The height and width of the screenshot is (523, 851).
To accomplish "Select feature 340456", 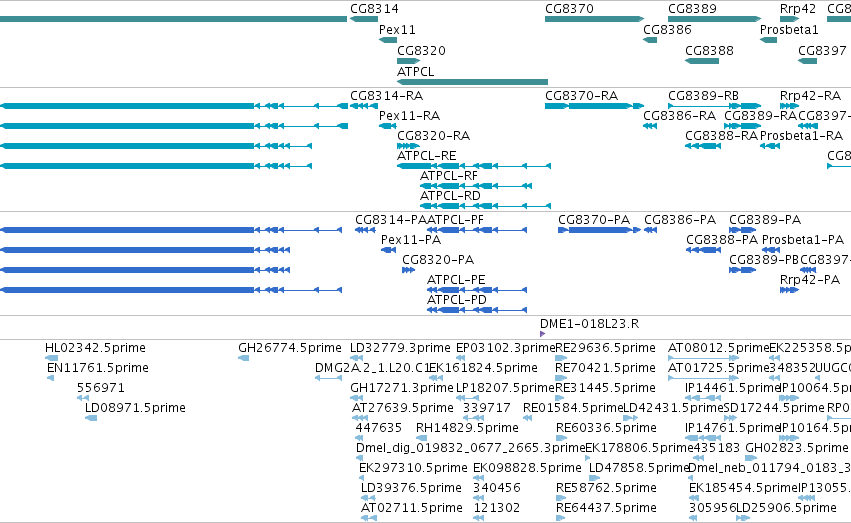I will pyautogui.click(x=497, y=489).
